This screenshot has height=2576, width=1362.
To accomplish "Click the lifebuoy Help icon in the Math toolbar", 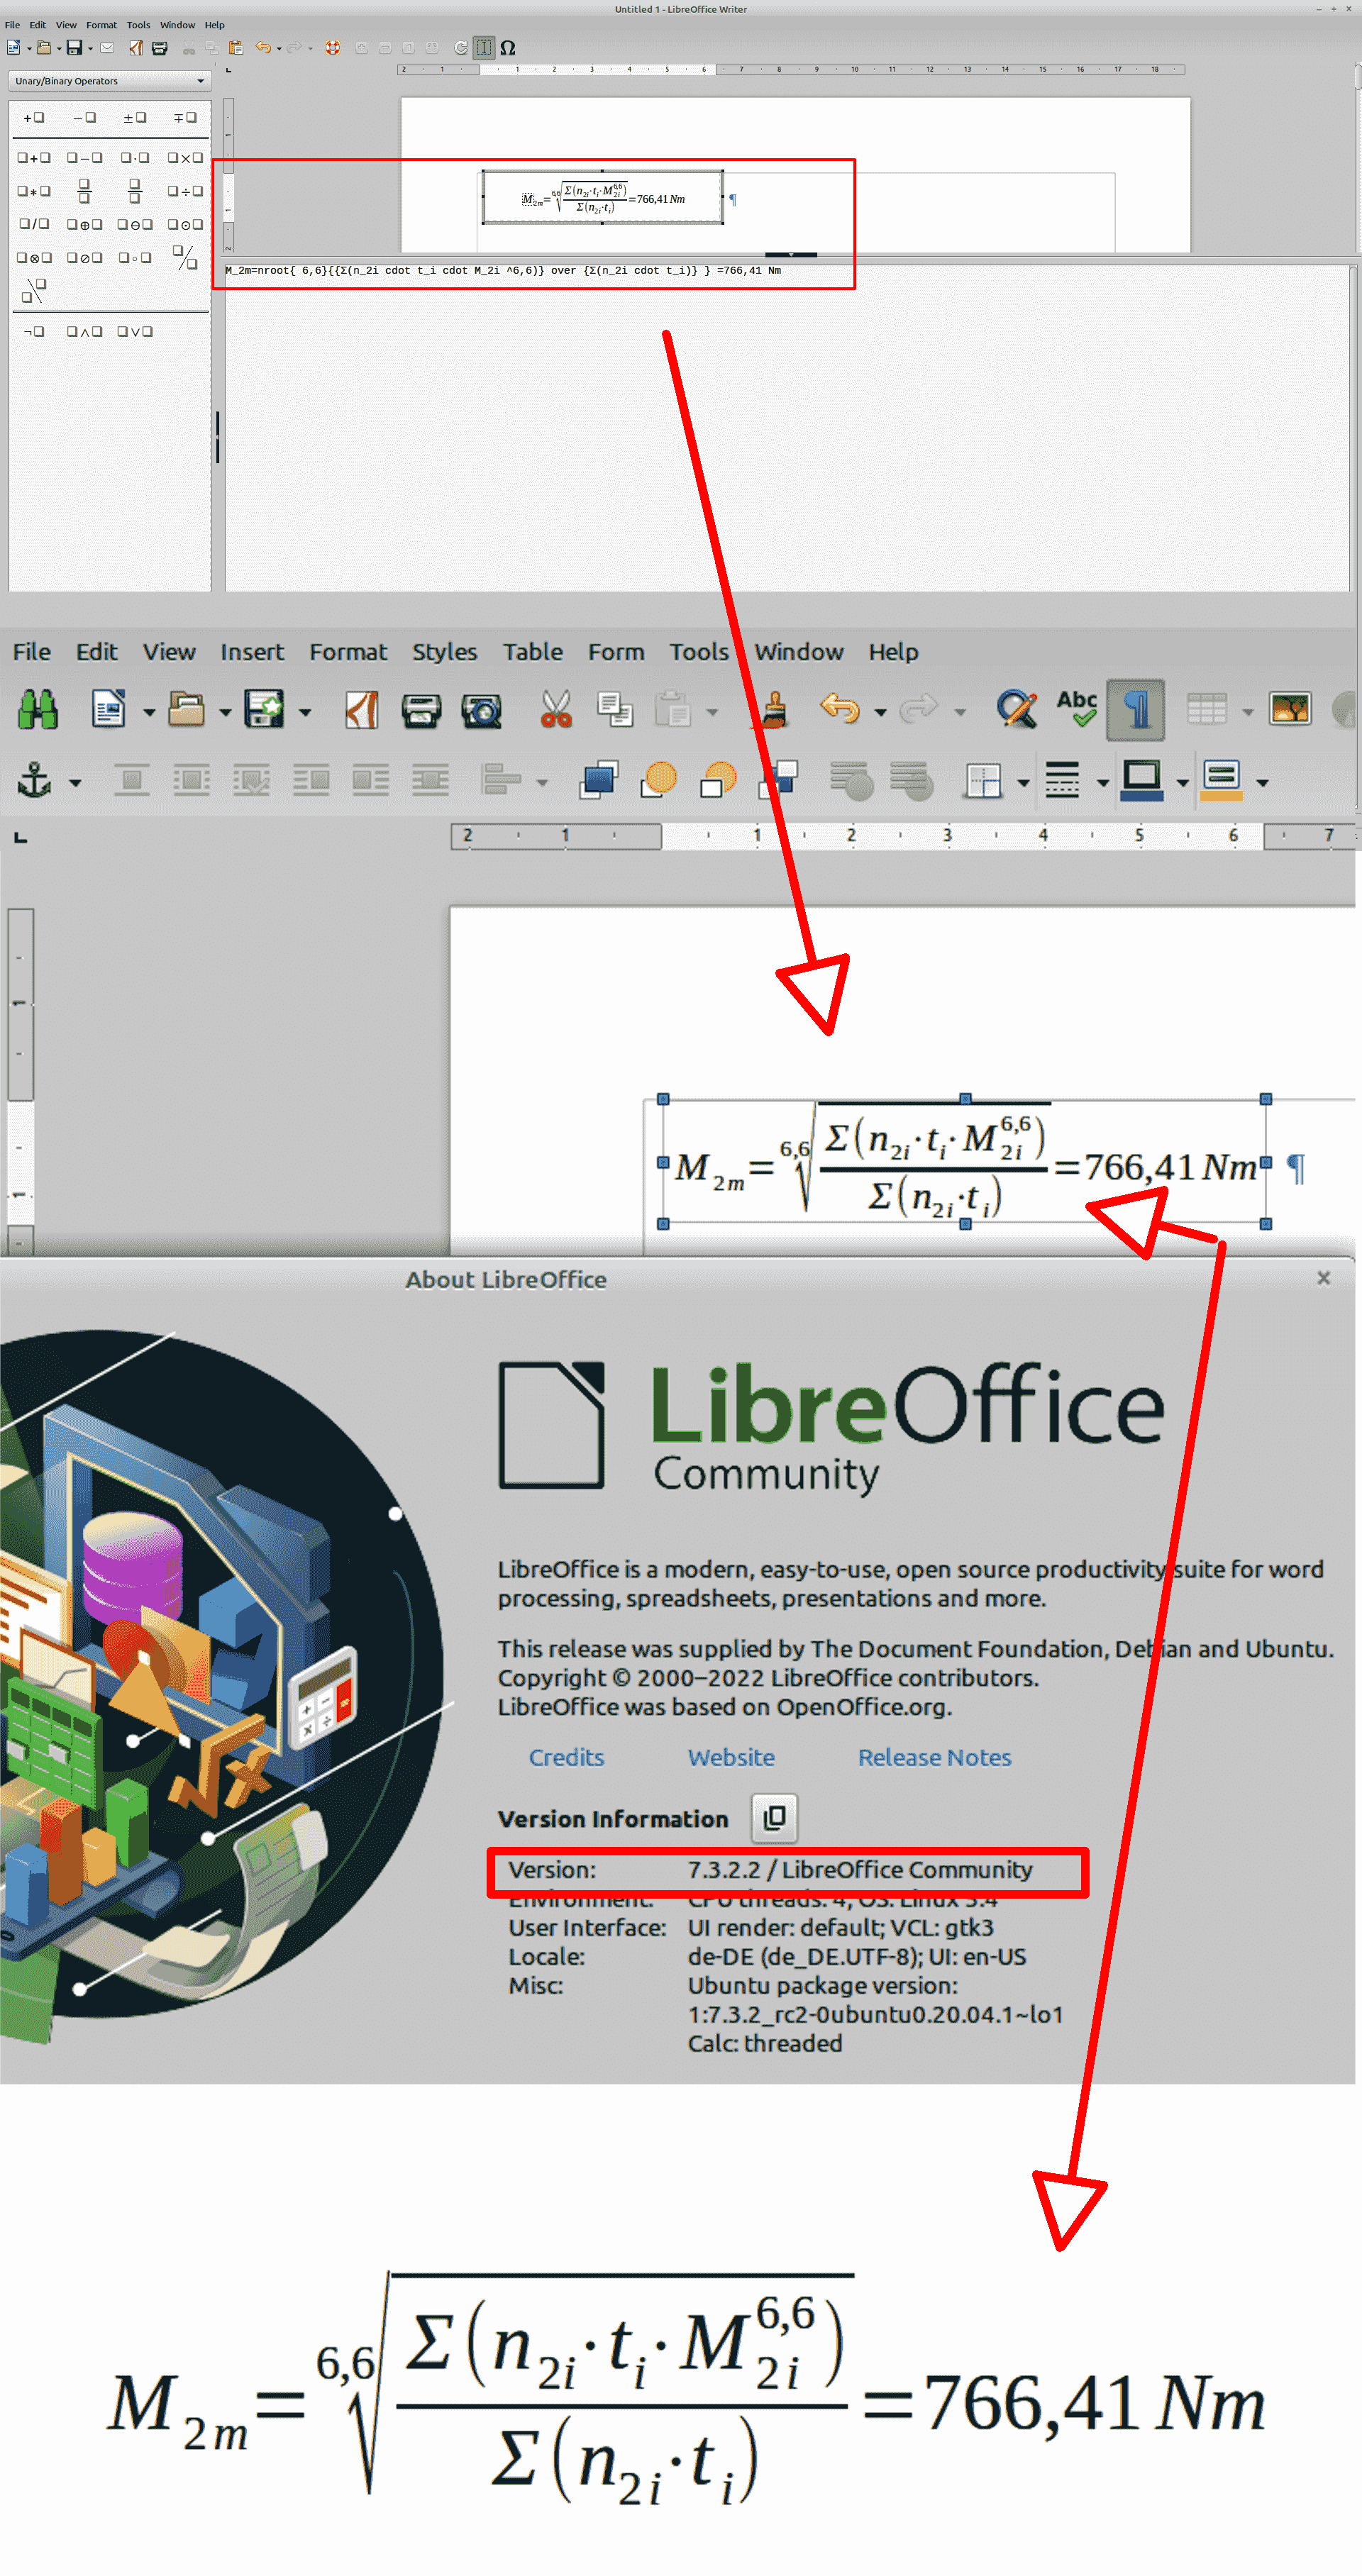I will (333, 47).
